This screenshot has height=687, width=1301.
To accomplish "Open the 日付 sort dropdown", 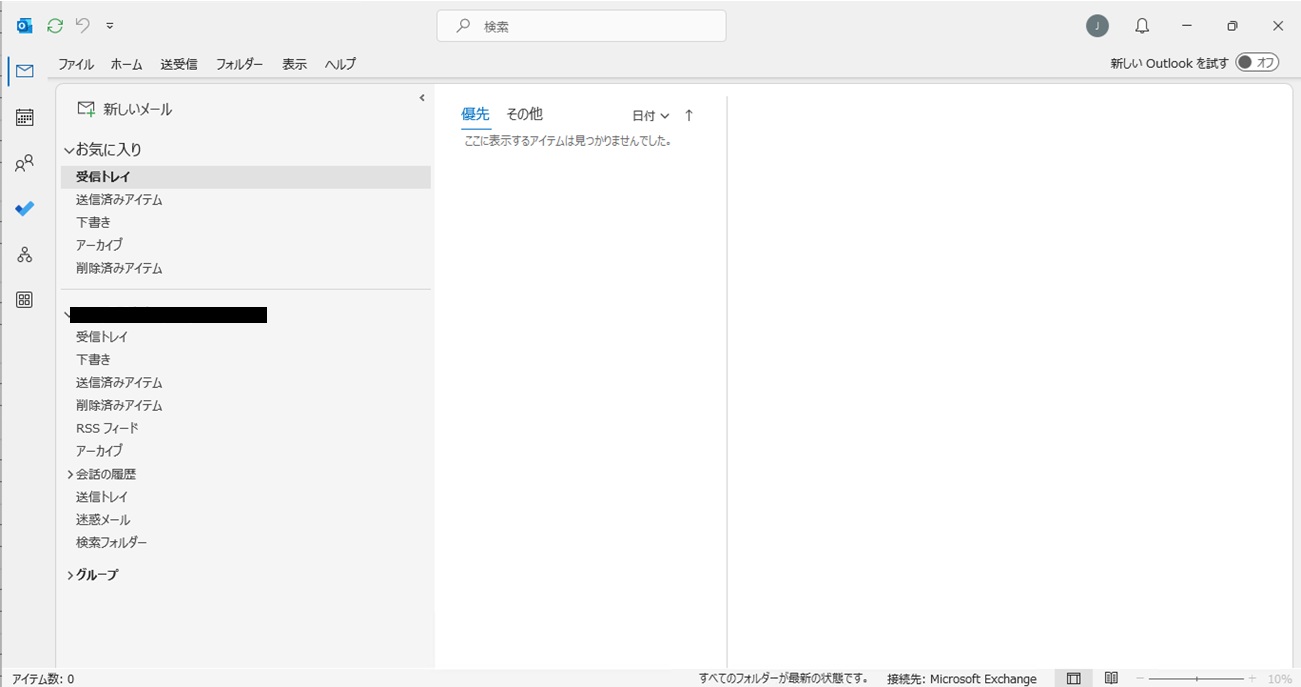I will 650,116.
